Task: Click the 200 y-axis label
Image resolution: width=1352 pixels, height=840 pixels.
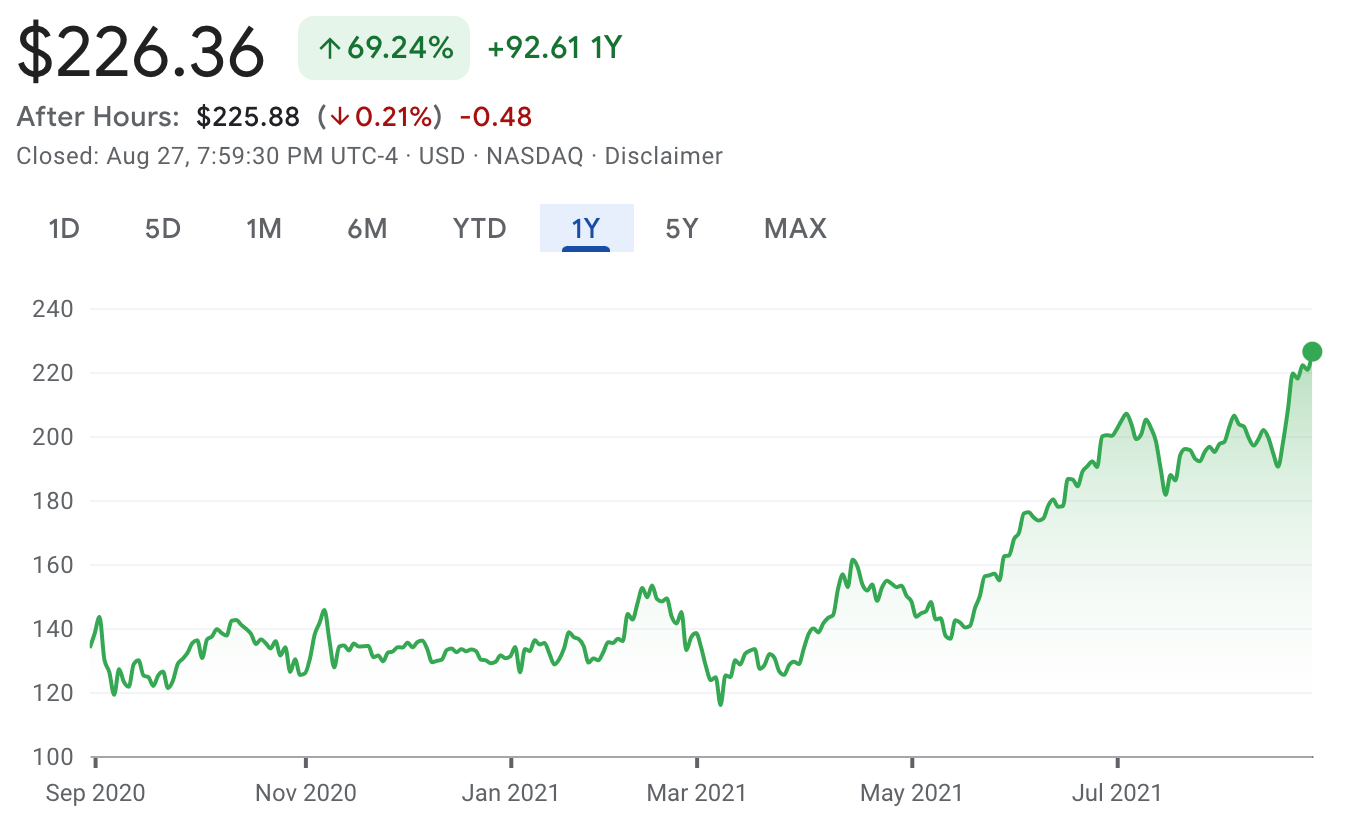Action: [54, 437]
